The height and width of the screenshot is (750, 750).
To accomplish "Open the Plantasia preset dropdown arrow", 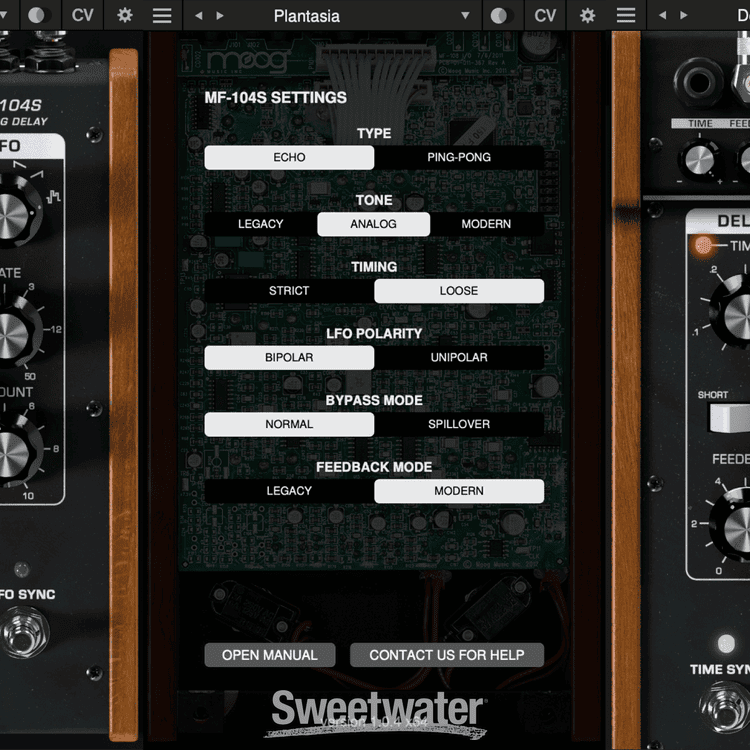I will [465, 16].
